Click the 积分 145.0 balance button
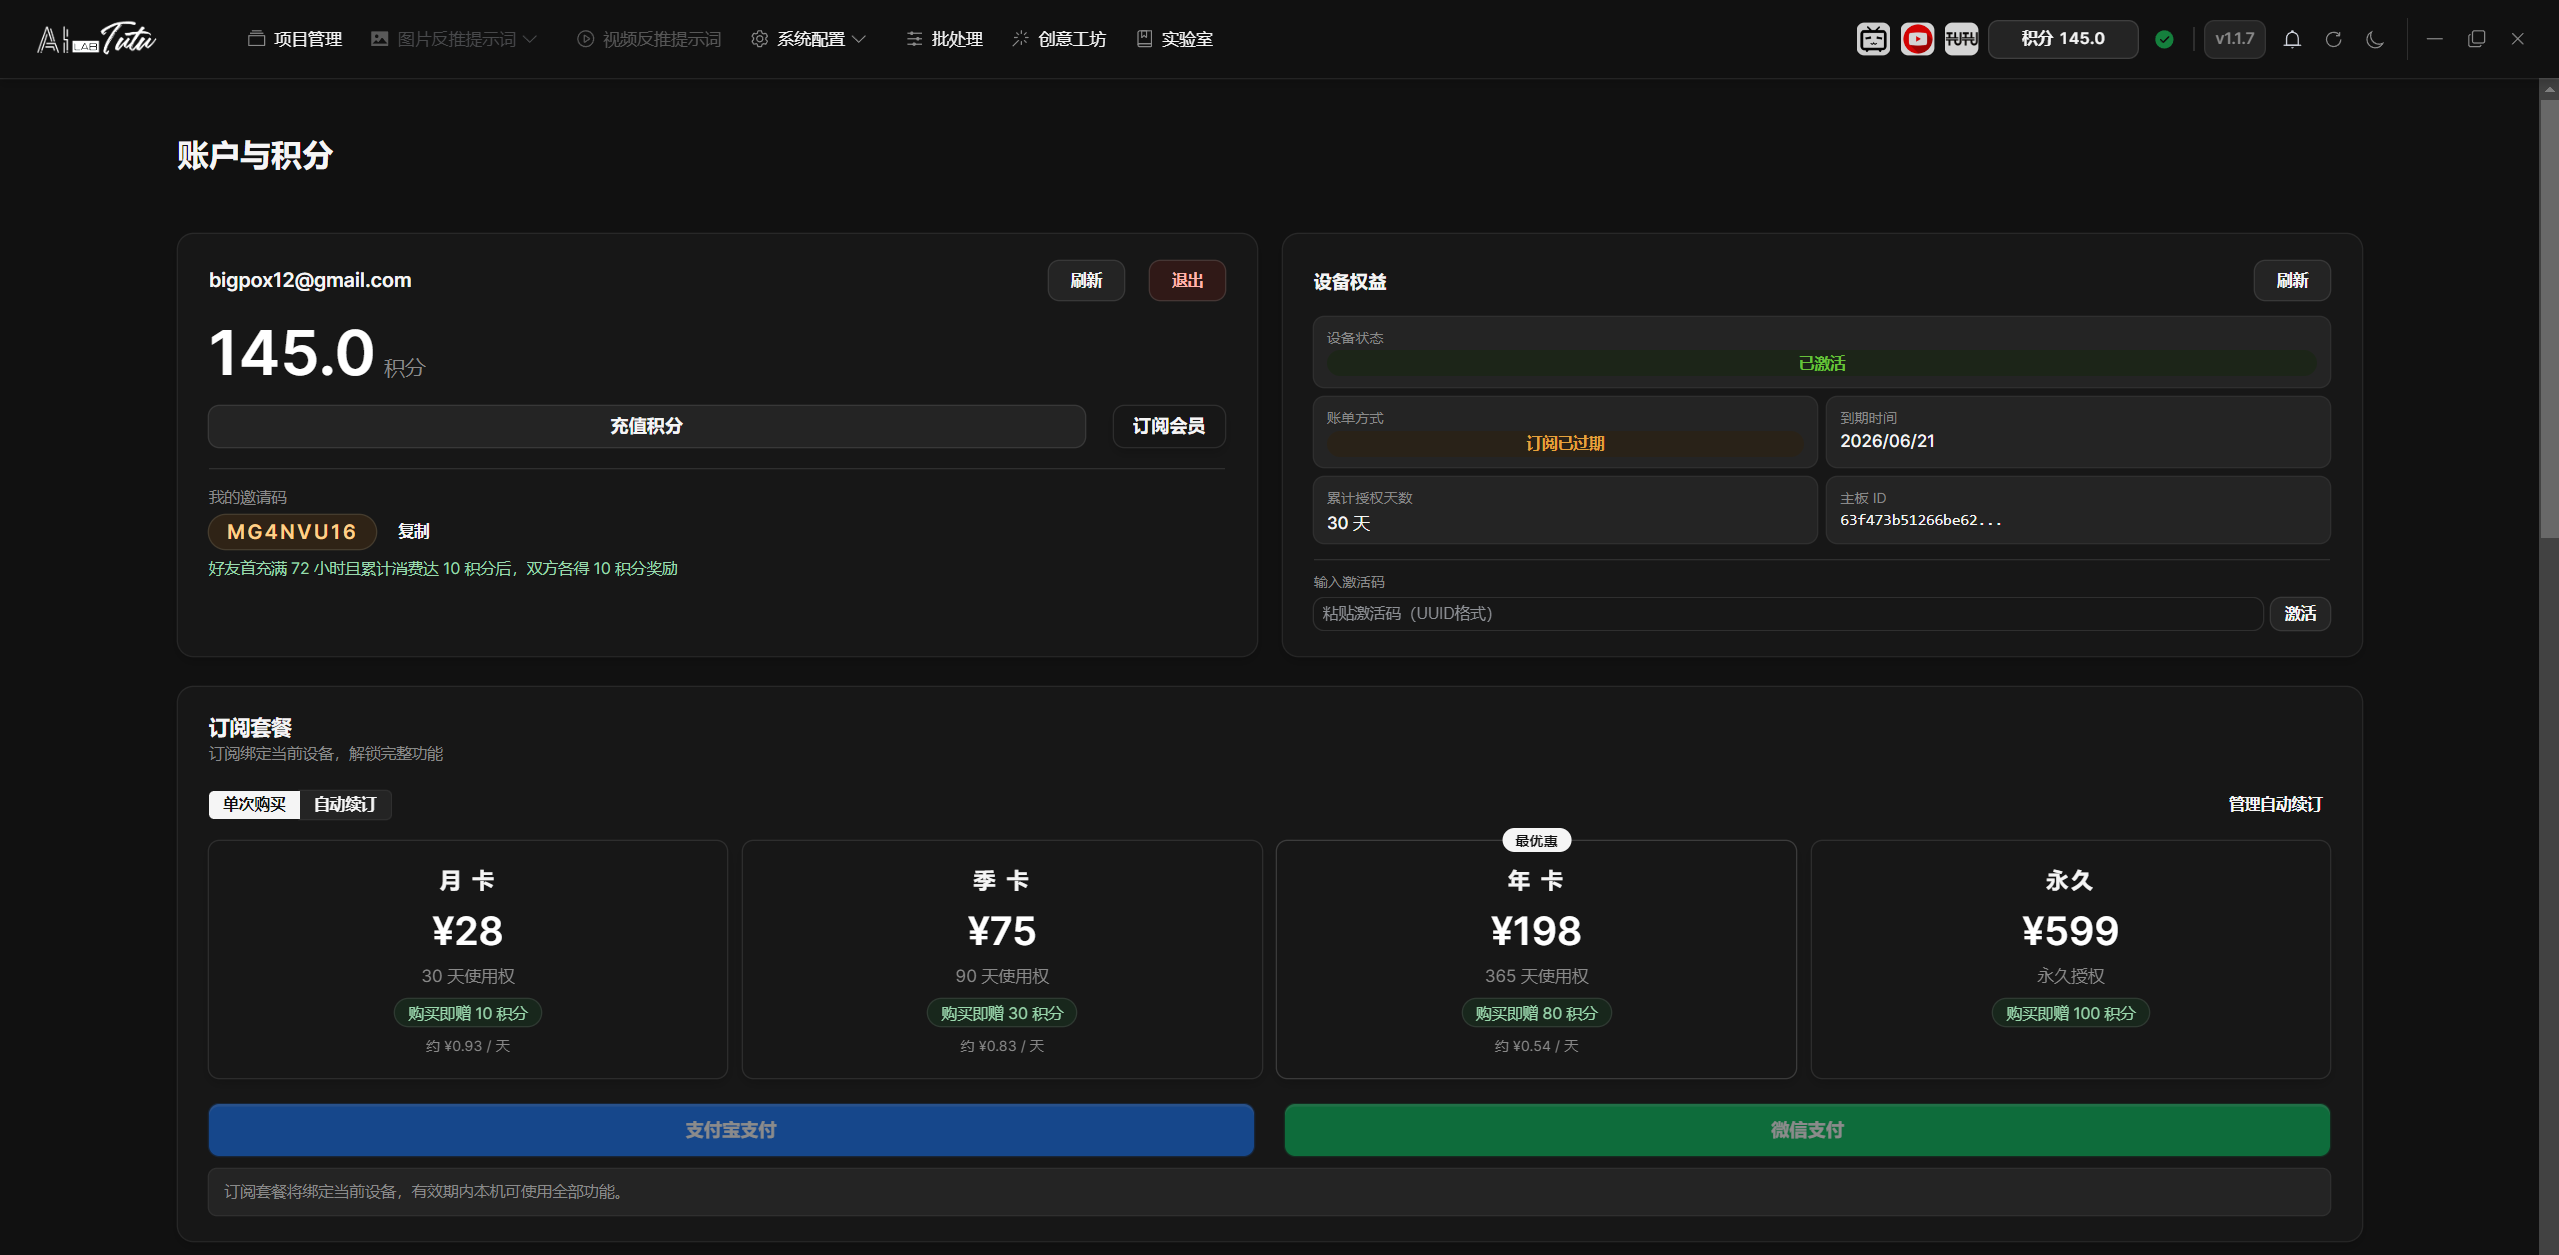The height and width of the screenshot is (1255, 2559). pos(2063,39)
